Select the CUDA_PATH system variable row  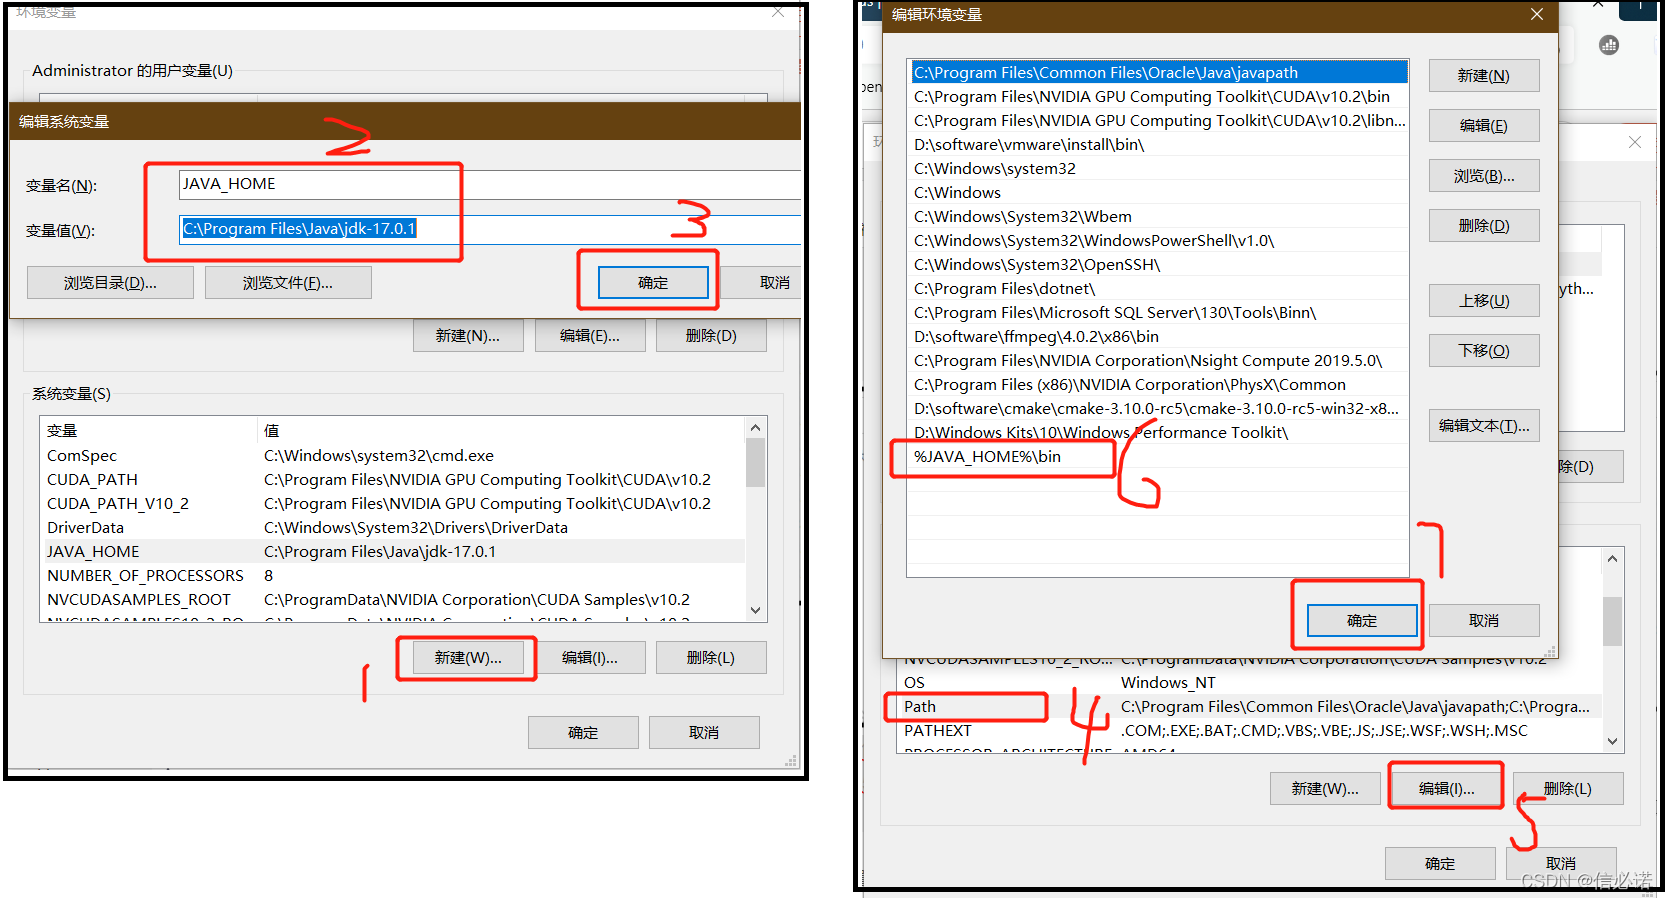pos(394,480)
